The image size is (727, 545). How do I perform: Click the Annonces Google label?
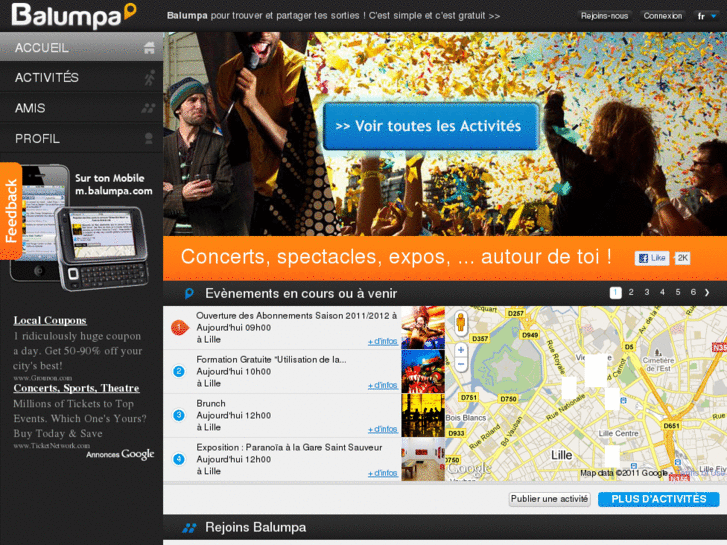(x=120, y=454)
